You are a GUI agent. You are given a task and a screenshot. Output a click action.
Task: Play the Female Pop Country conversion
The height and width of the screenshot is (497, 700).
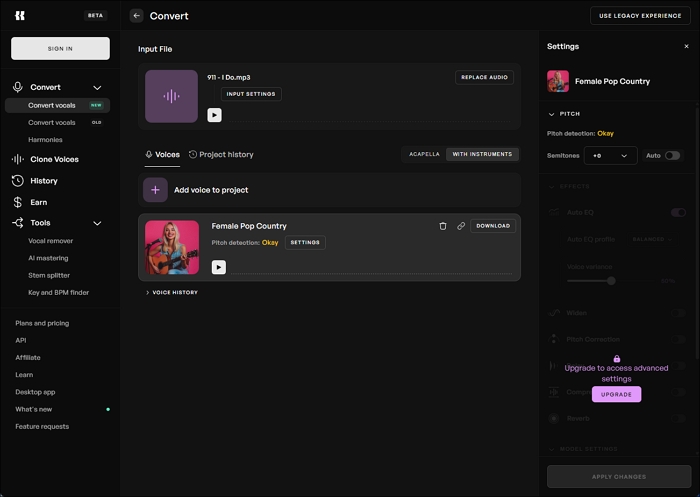click(x=219, y=267)
